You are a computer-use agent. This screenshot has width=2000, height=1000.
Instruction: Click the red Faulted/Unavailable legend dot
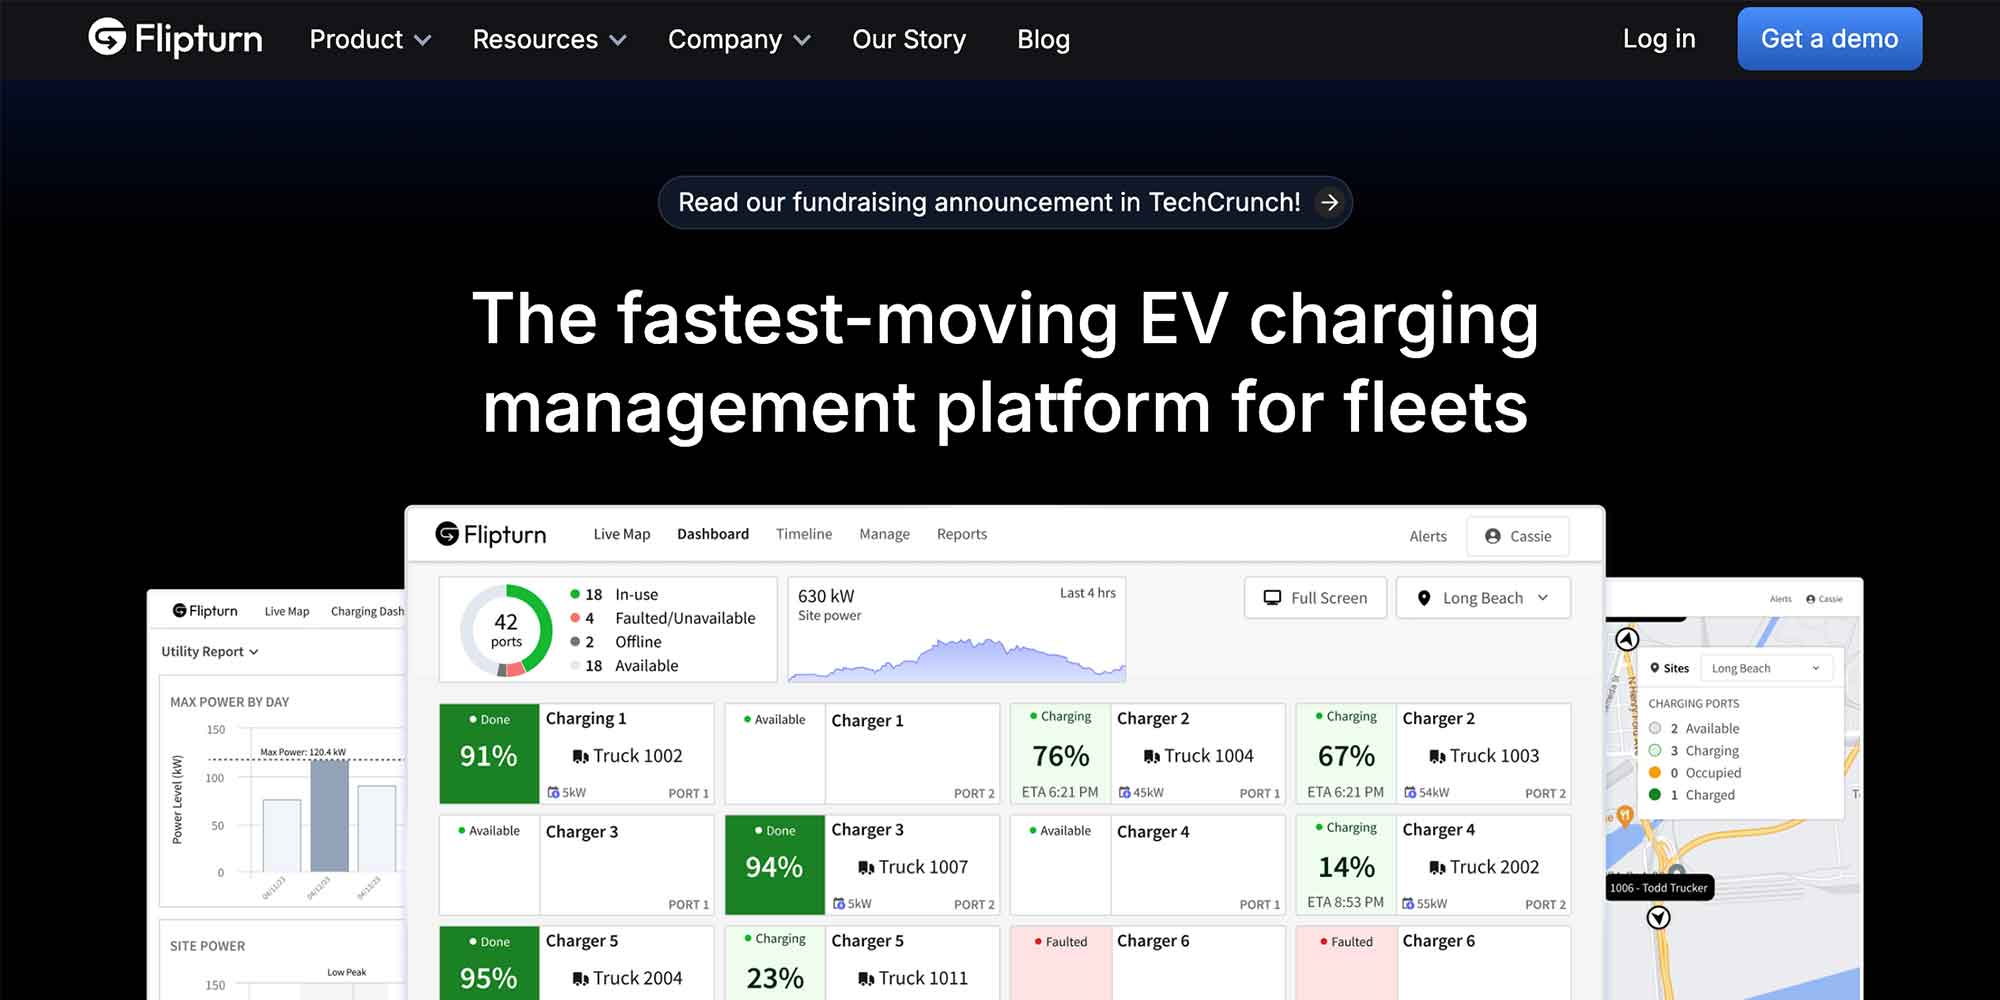tap(575, 618)
